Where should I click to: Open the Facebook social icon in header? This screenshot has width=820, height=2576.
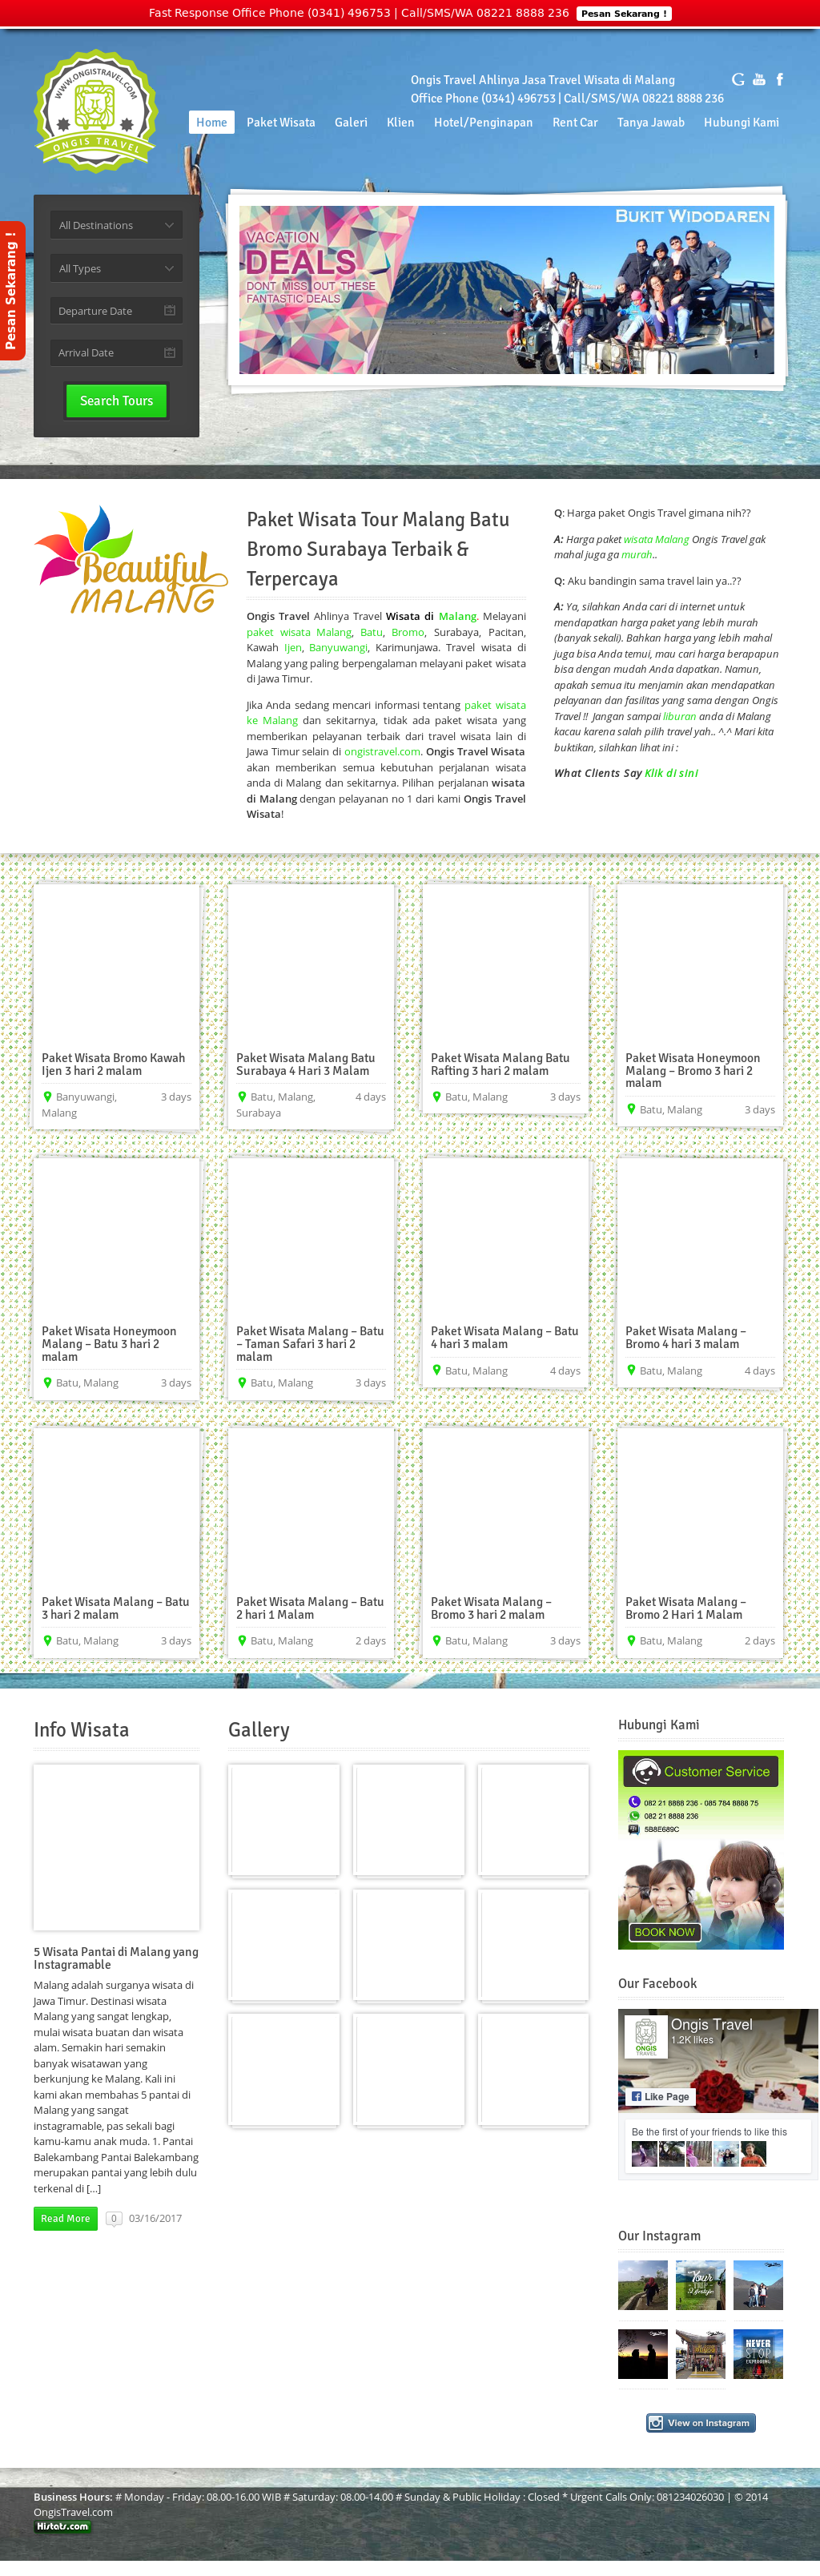(780, 79)
